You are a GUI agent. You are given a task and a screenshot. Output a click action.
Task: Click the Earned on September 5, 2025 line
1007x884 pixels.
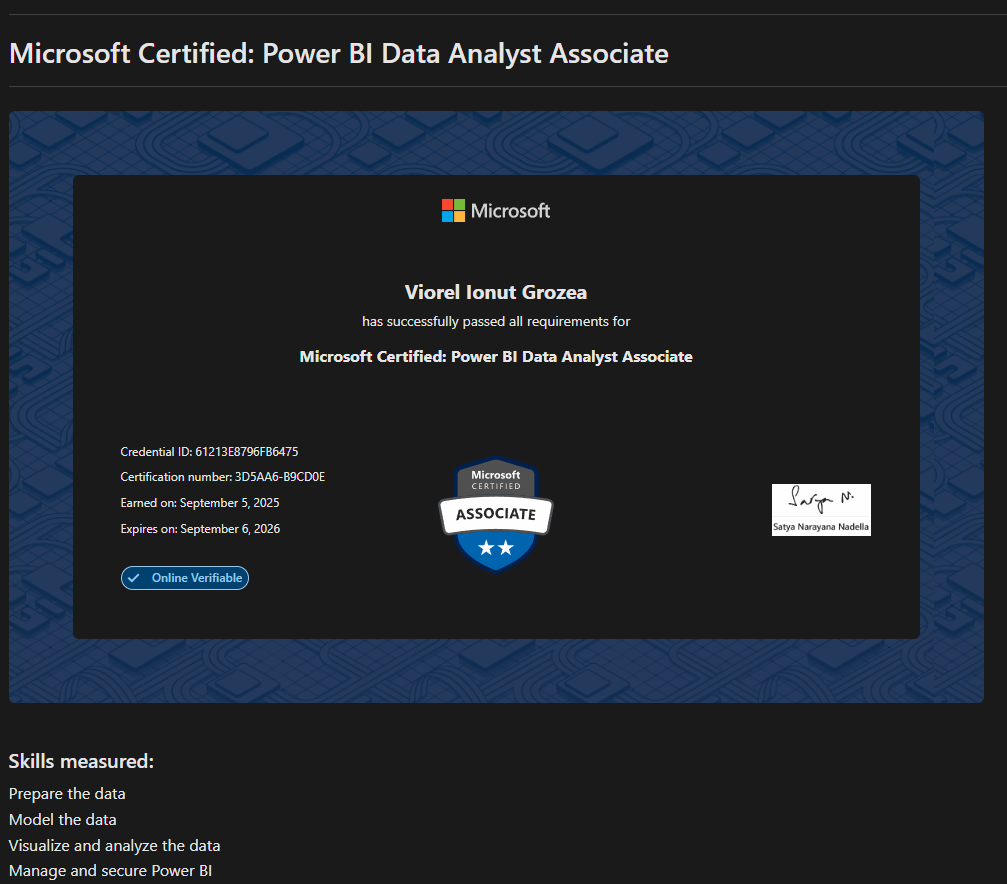200,502
